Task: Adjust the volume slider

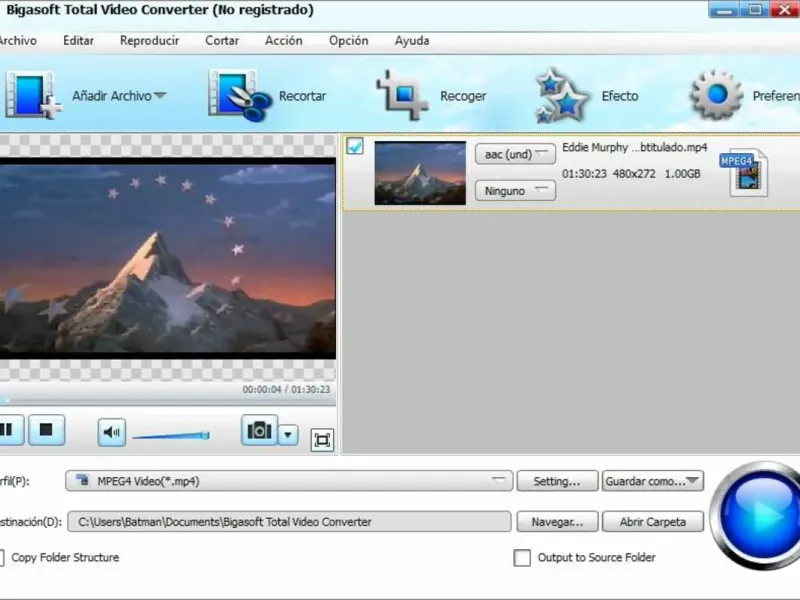Action: point(171,436)
